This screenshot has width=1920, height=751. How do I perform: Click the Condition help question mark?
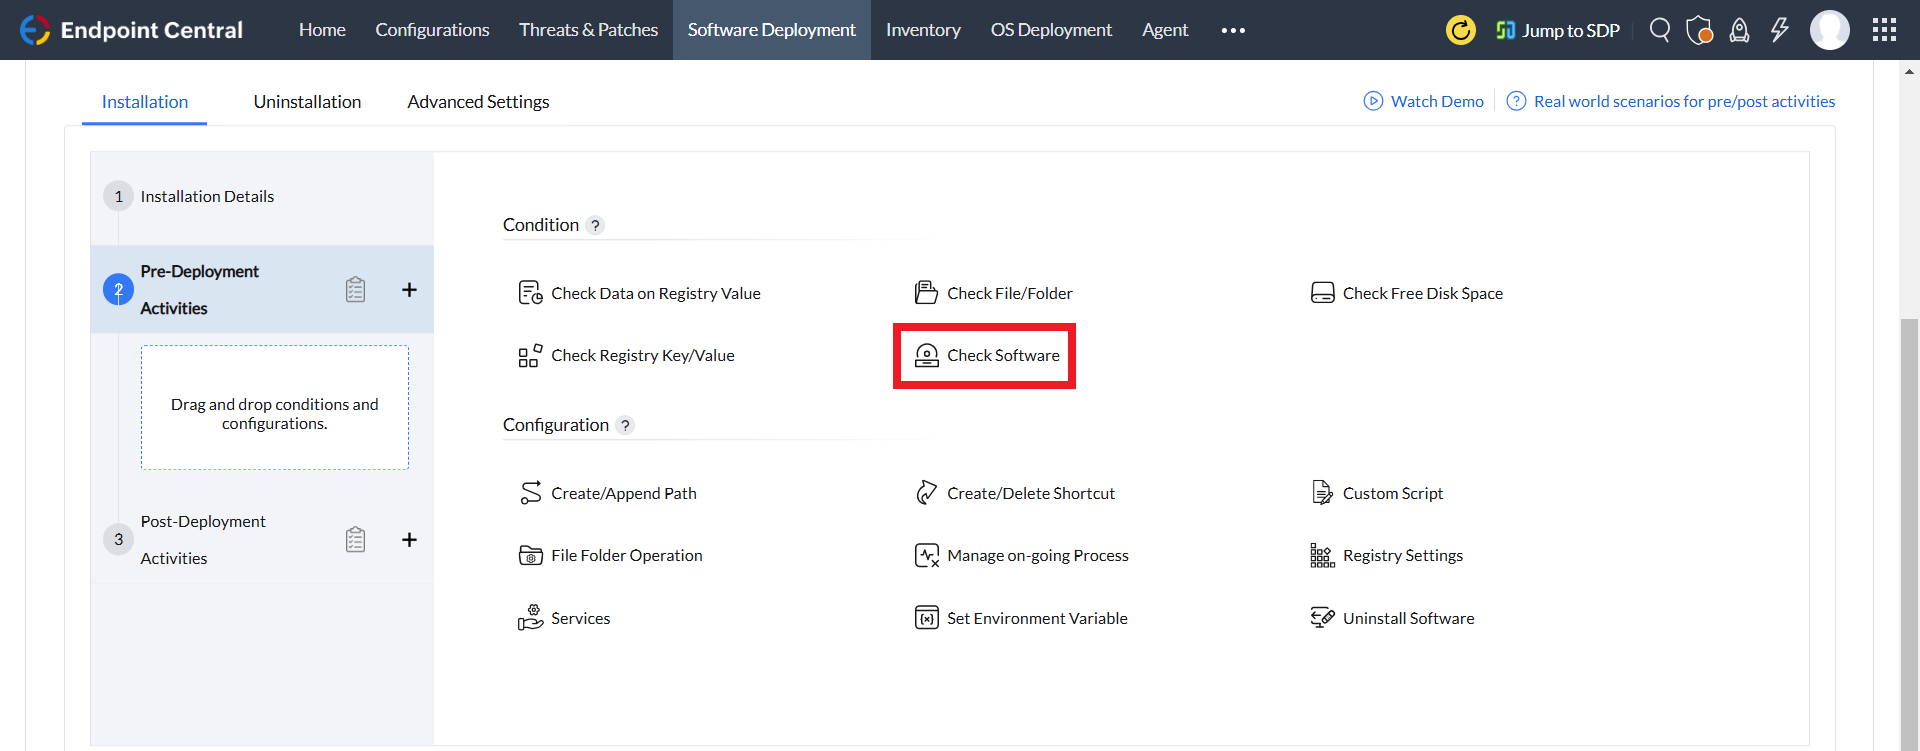coord(595,226)
